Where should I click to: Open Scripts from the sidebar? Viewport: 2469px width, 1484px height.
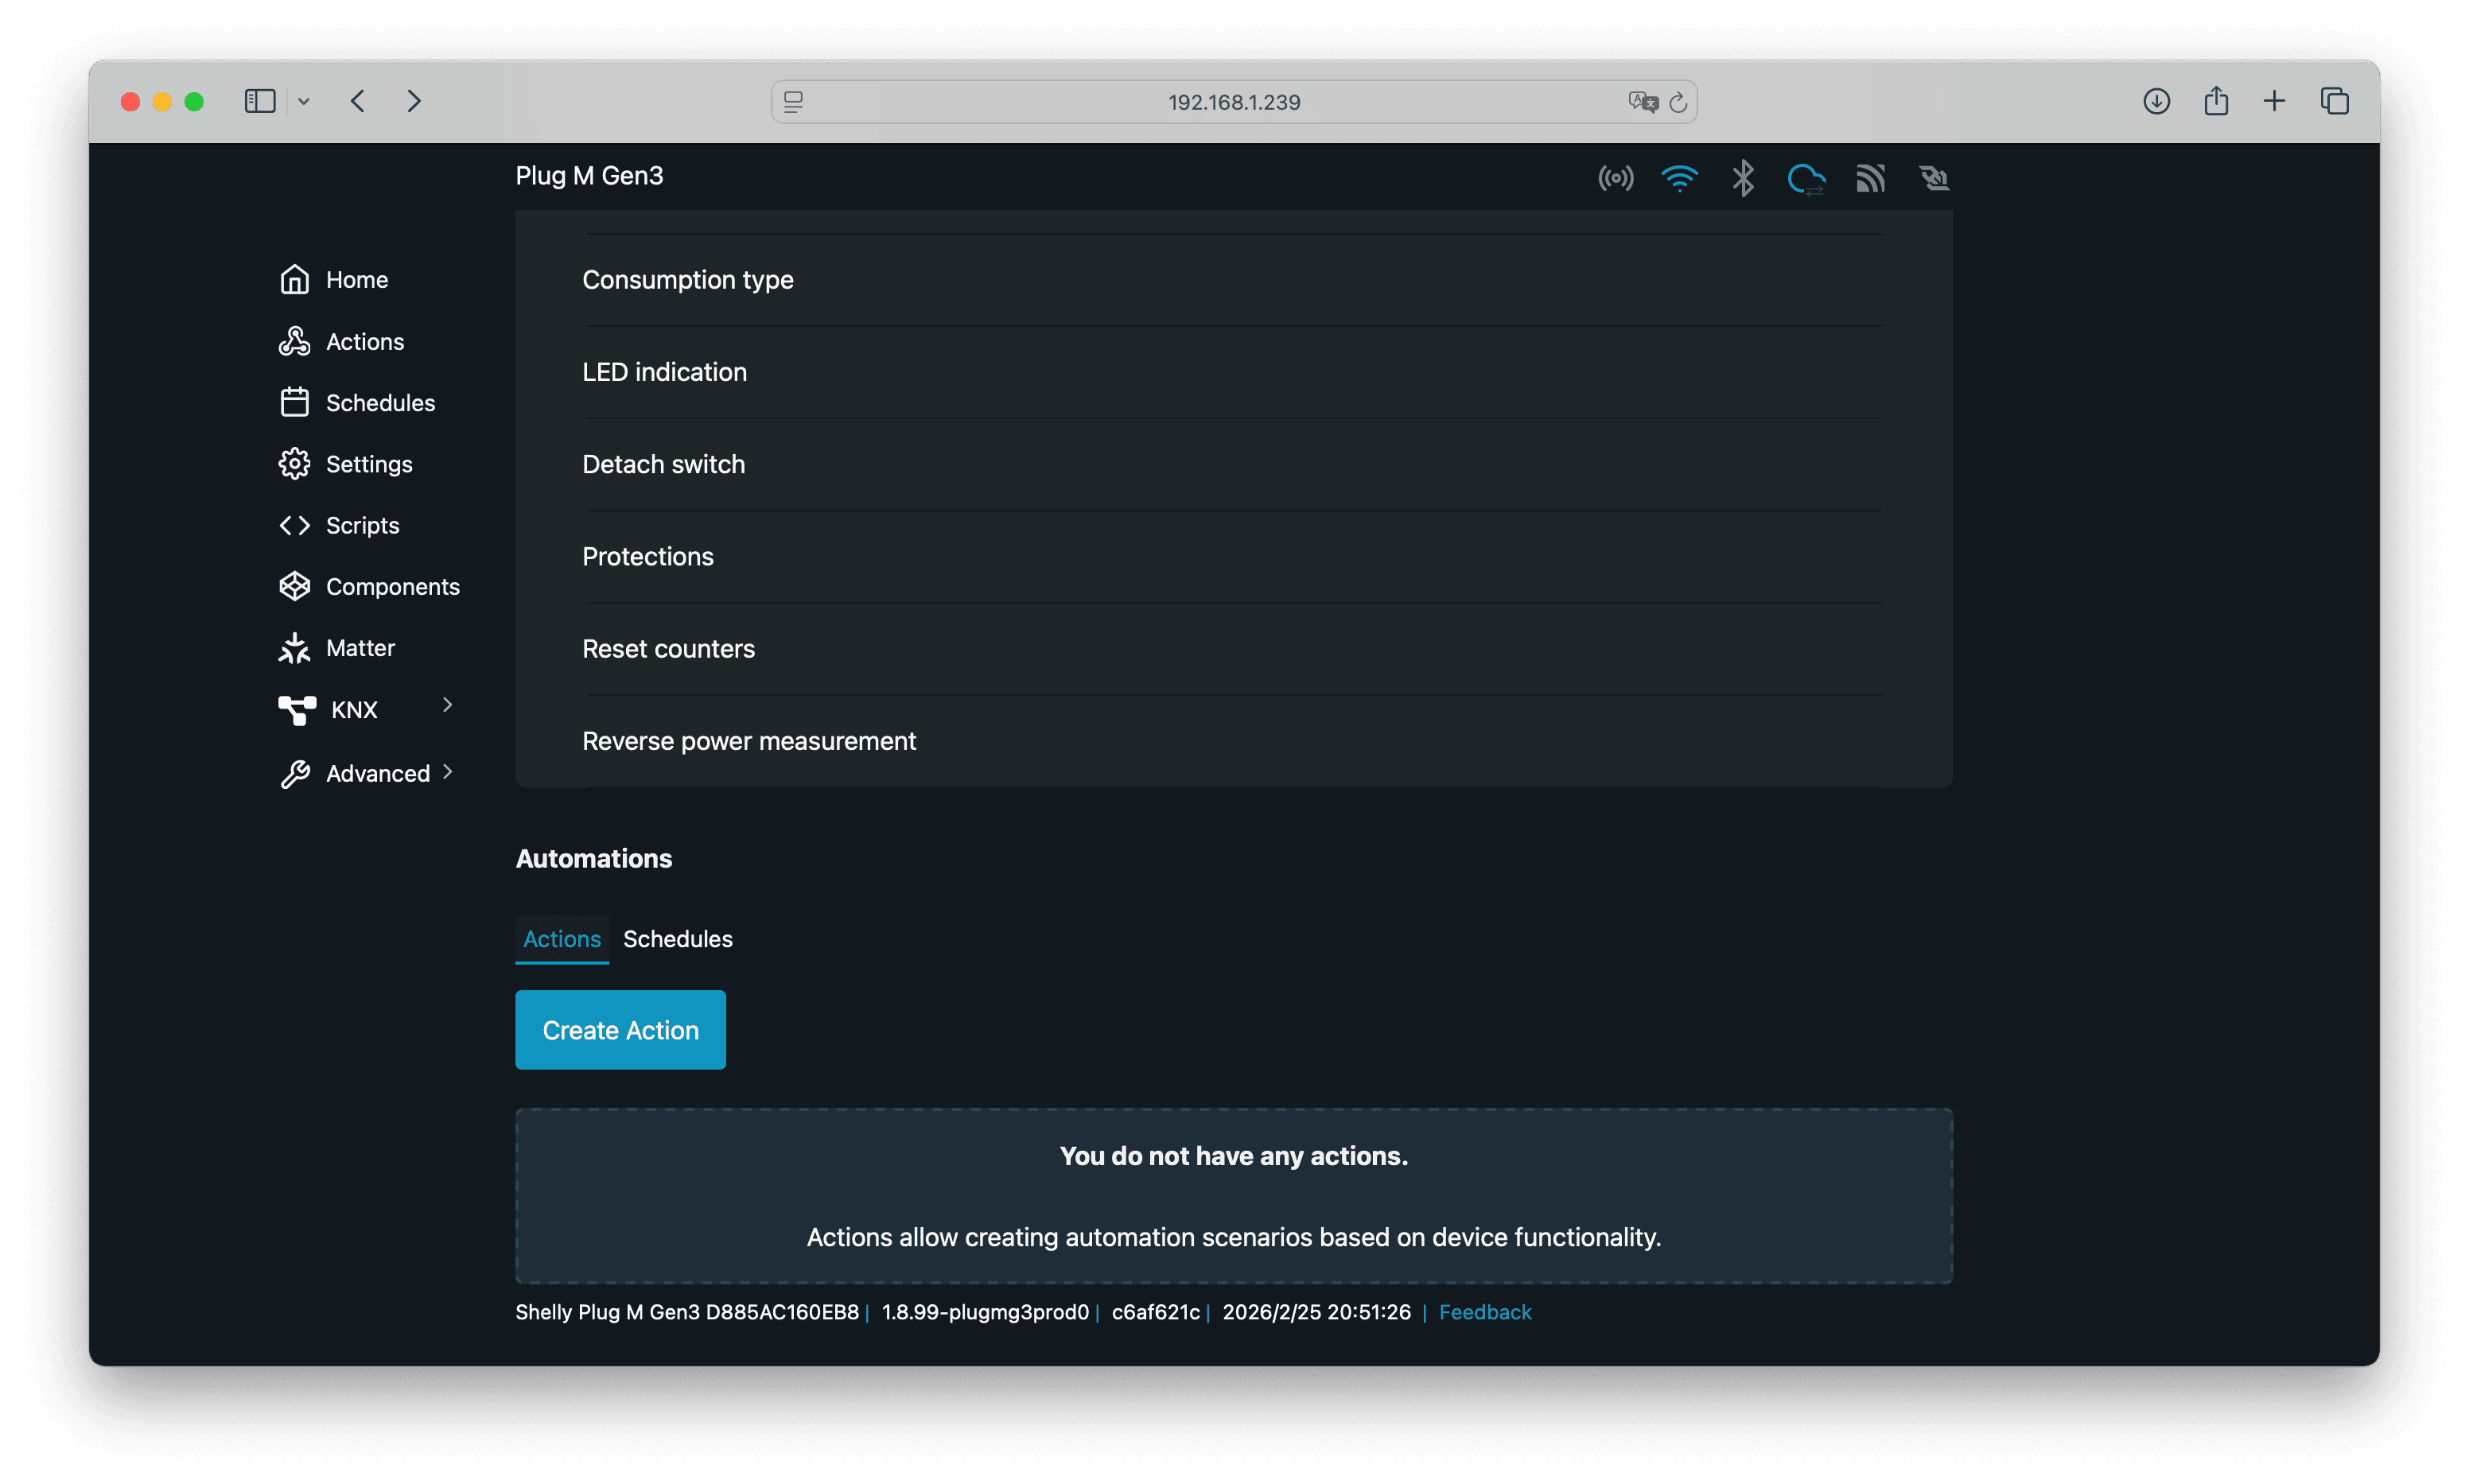(361, 525)
